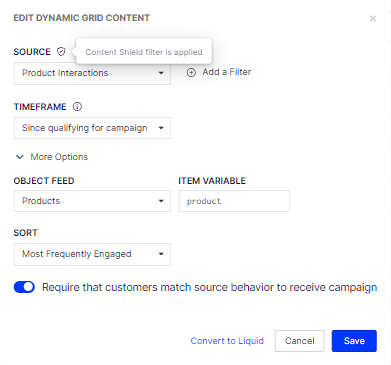This screenshot has width=391, height=365.
Task: Open the Sort dropdown
Action: pyautogui.click(x=92, y=254)
